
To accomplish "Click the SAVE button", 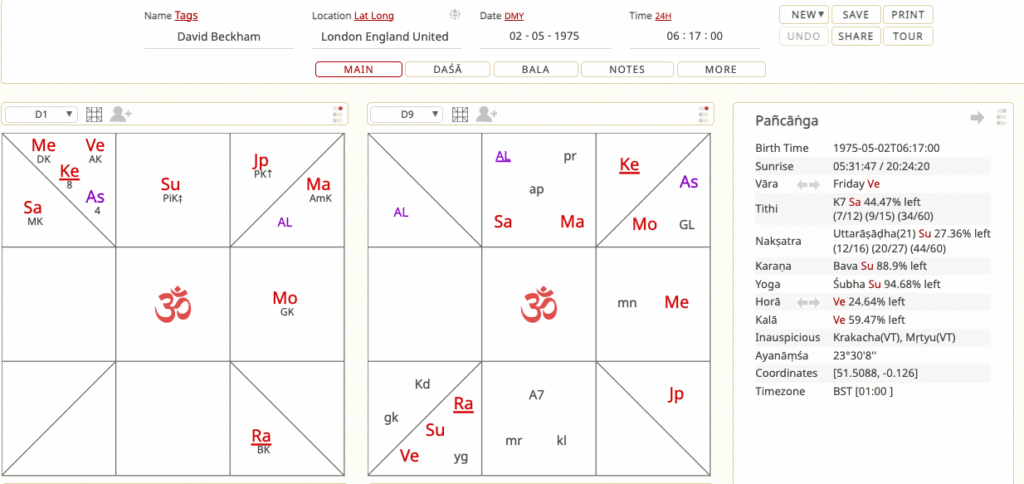I will click(855, 15).
